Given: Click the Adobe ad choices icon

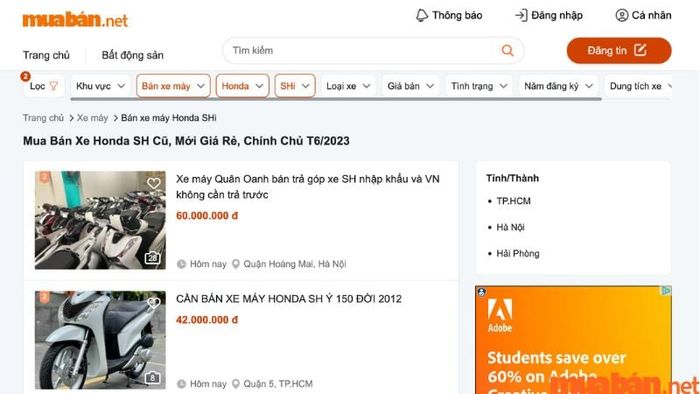Looking at the screenshot, I should coord(666,291).
